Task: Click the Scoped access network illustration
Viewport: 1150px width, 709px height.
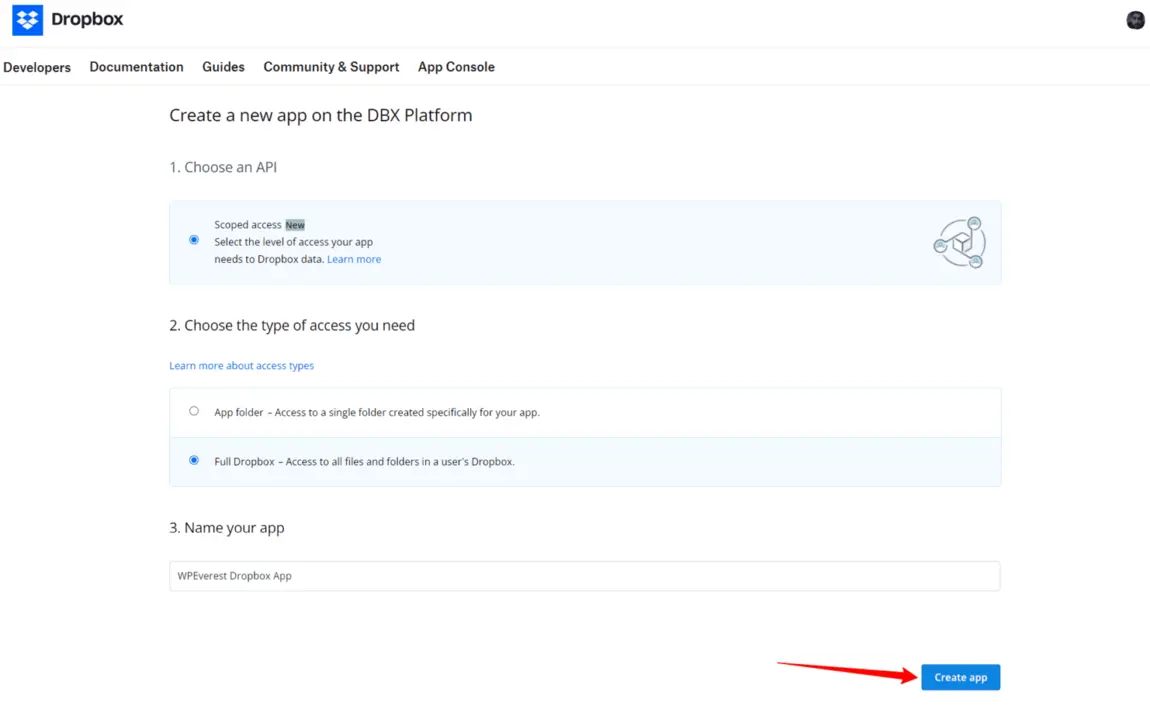Action: coord(959,243)
